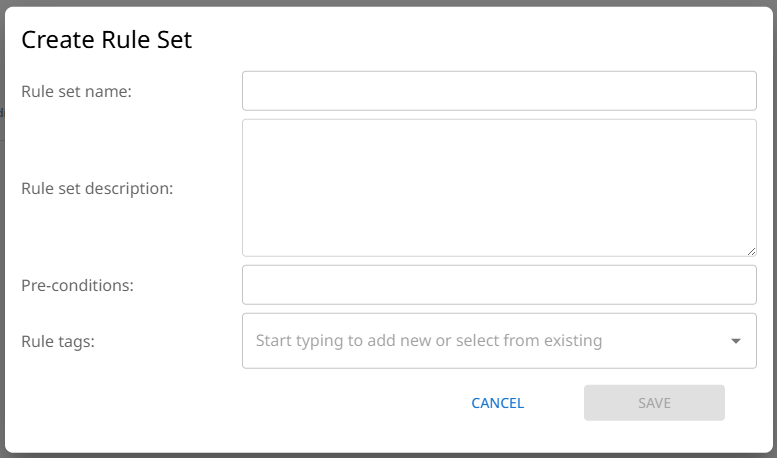The image size is (777, 458).
Task: Select the Pre-conditions input box
Action: [x=499, y=285]
